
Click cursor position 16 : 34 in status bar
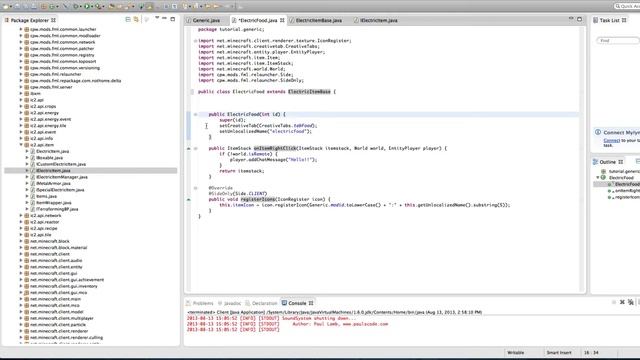pos(591,353)
